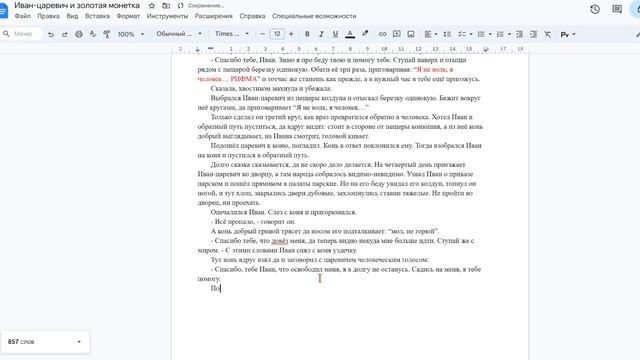
Task: Print the document with printer icon
Action: [x=79, y=34]
